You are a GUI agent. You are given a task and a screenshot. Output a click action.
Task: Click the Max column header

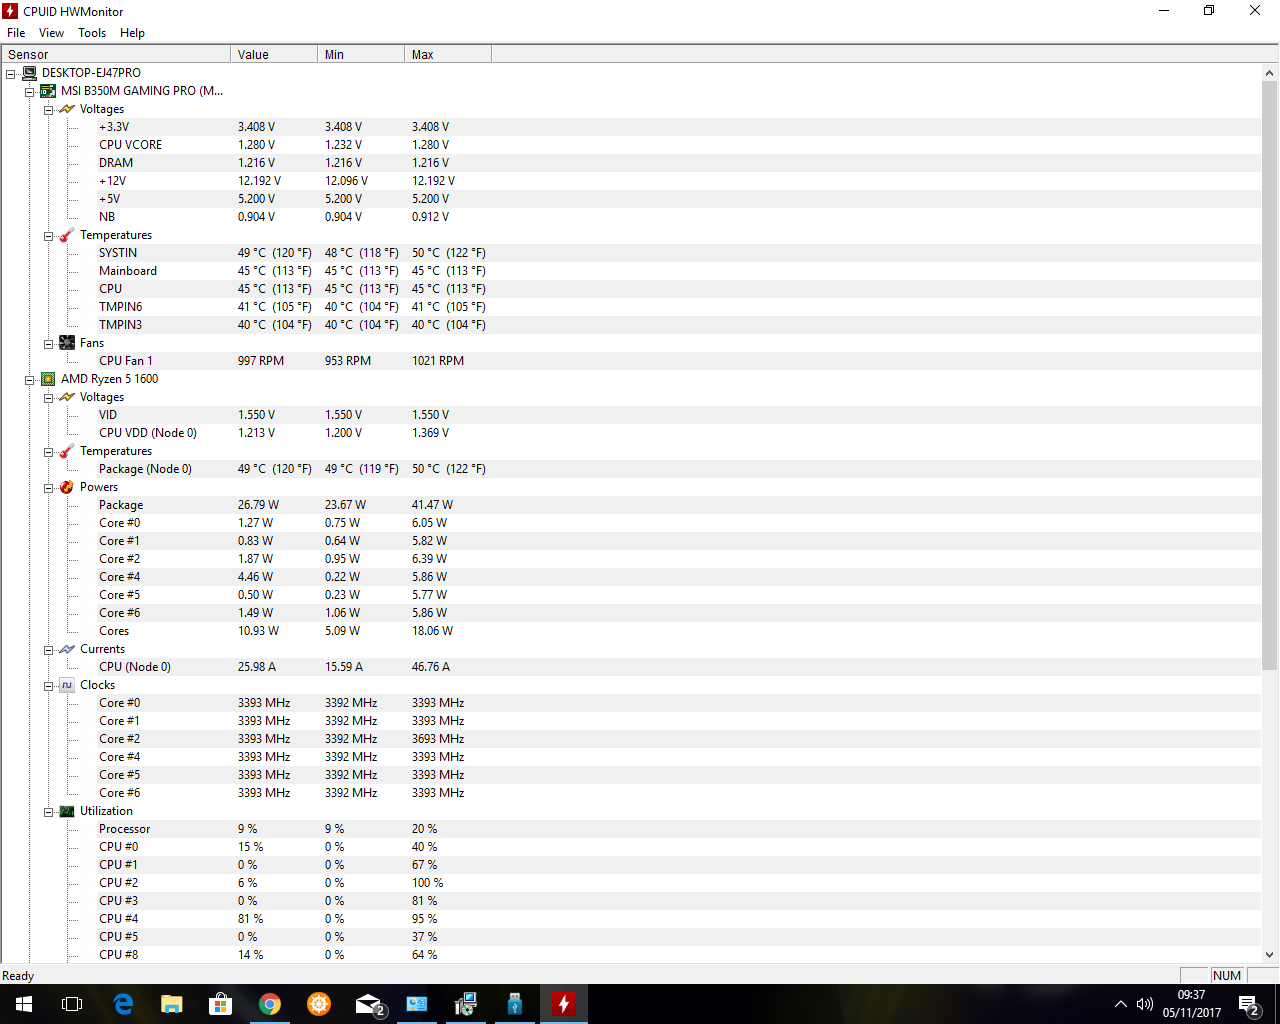click(x=448, y=54)
